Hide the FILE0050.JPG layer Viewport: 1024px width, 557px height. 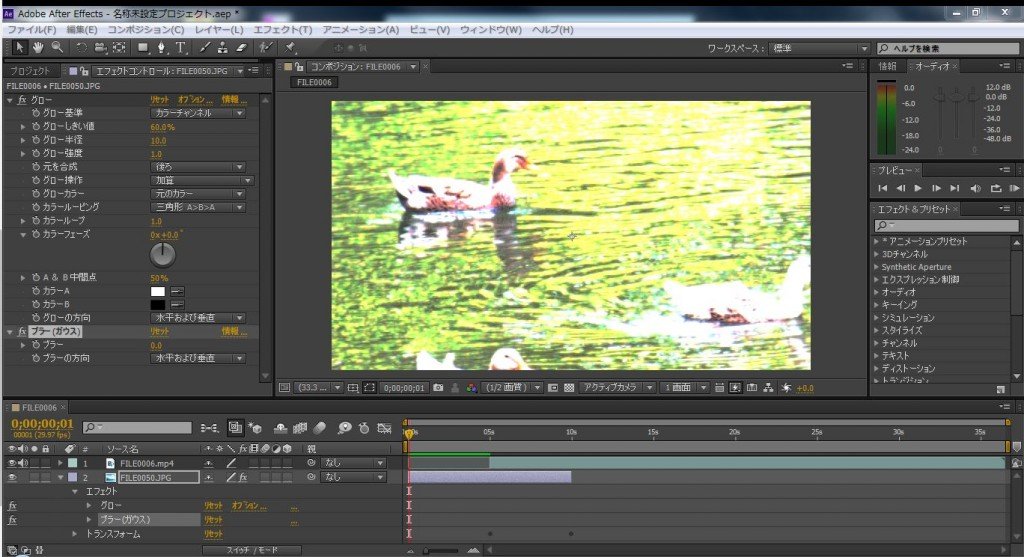coord(12,477)
